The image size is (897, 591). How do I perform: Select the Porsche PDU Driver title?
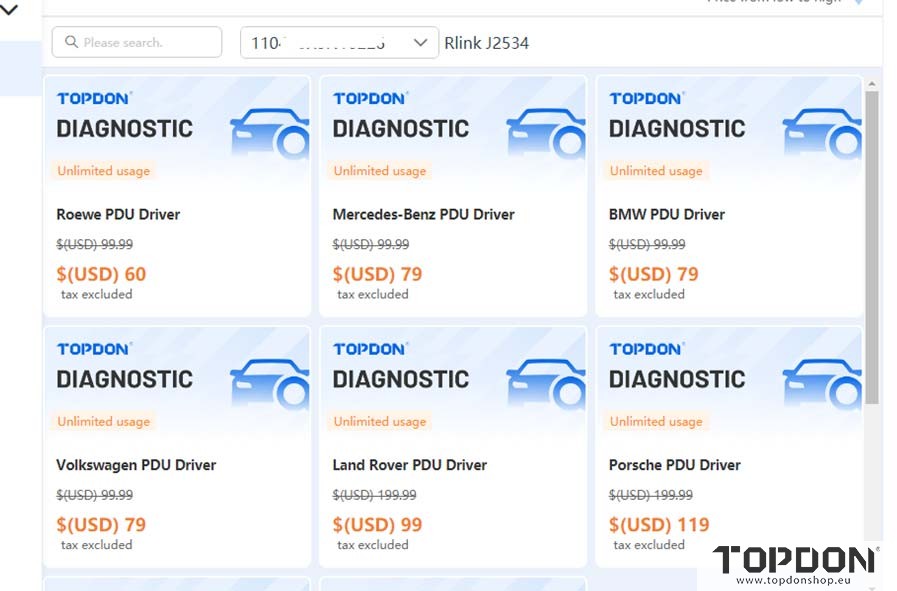[x=674, y=465]
